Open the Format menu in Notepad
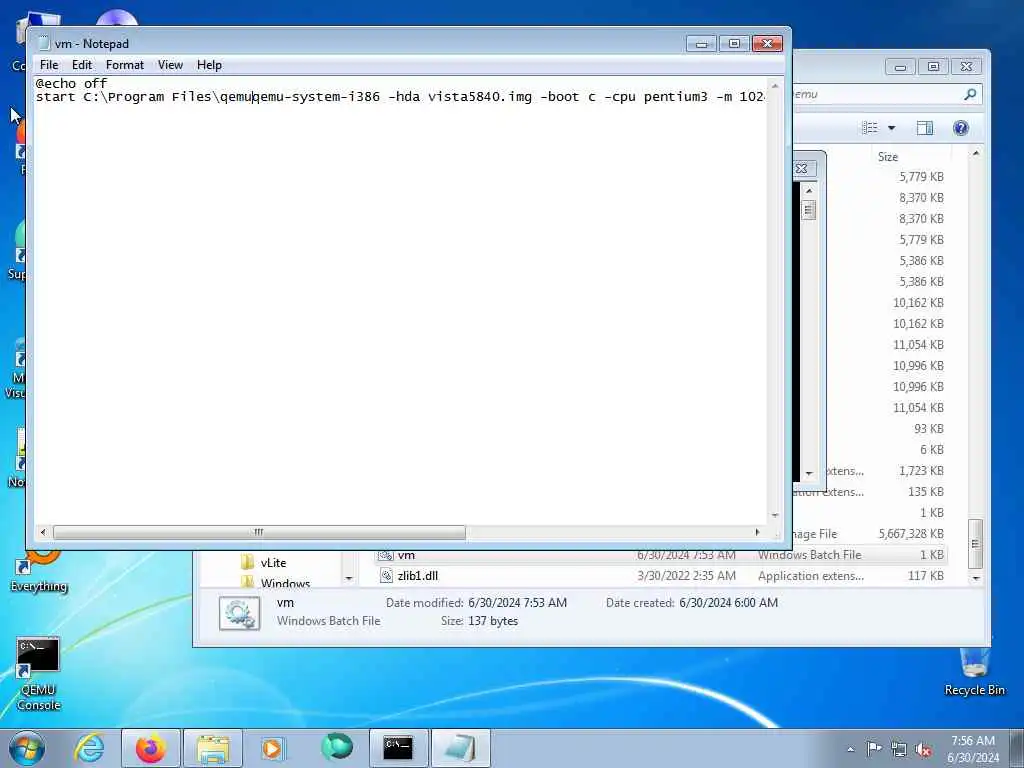1024x768 pixels. 124,65
